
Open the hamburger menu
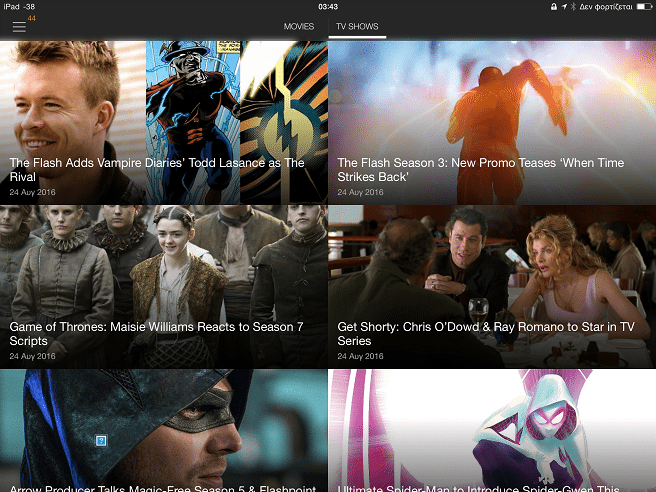19,27
